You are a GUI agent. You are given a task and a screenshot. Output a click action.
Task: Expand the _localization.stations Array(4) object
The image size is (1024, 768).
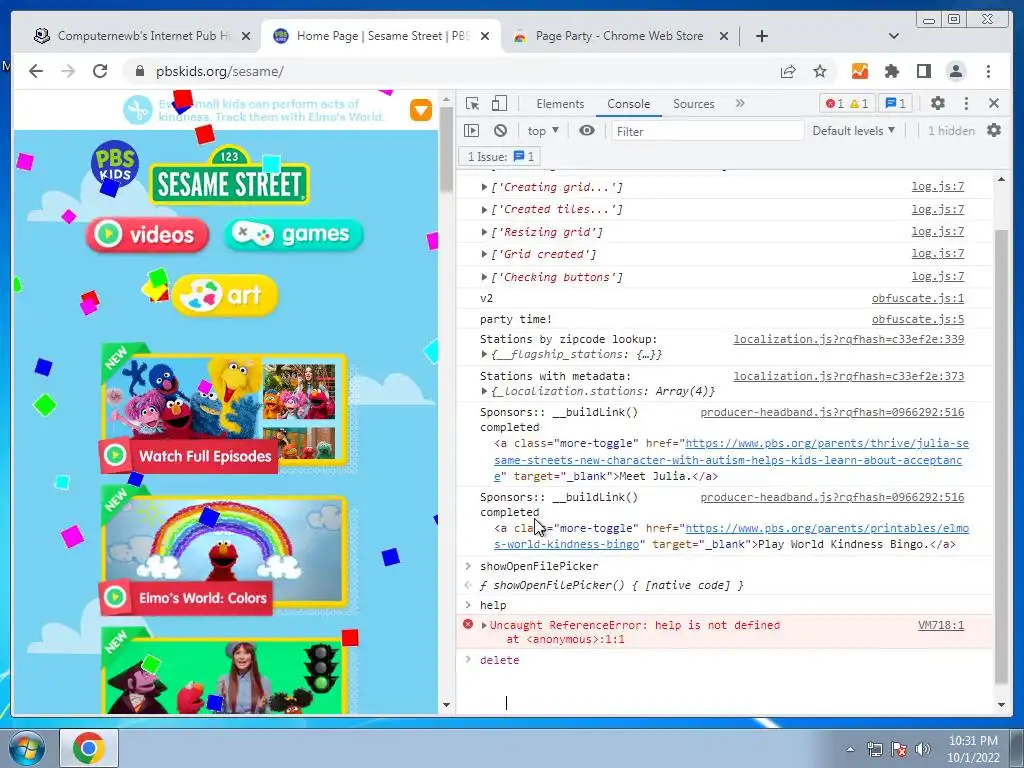pos(484,391)
